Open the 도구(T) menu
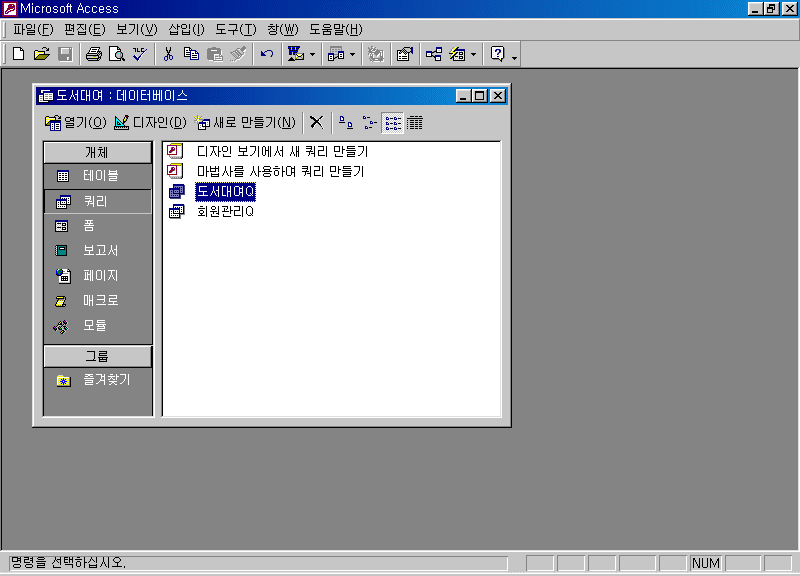 pos(236,30)
